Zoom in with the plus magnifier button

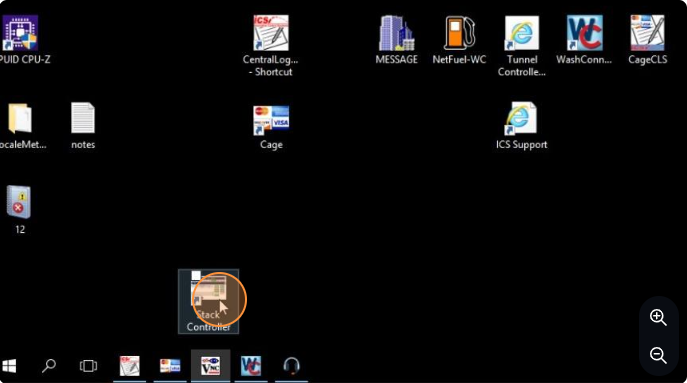(x=658, y=317)
